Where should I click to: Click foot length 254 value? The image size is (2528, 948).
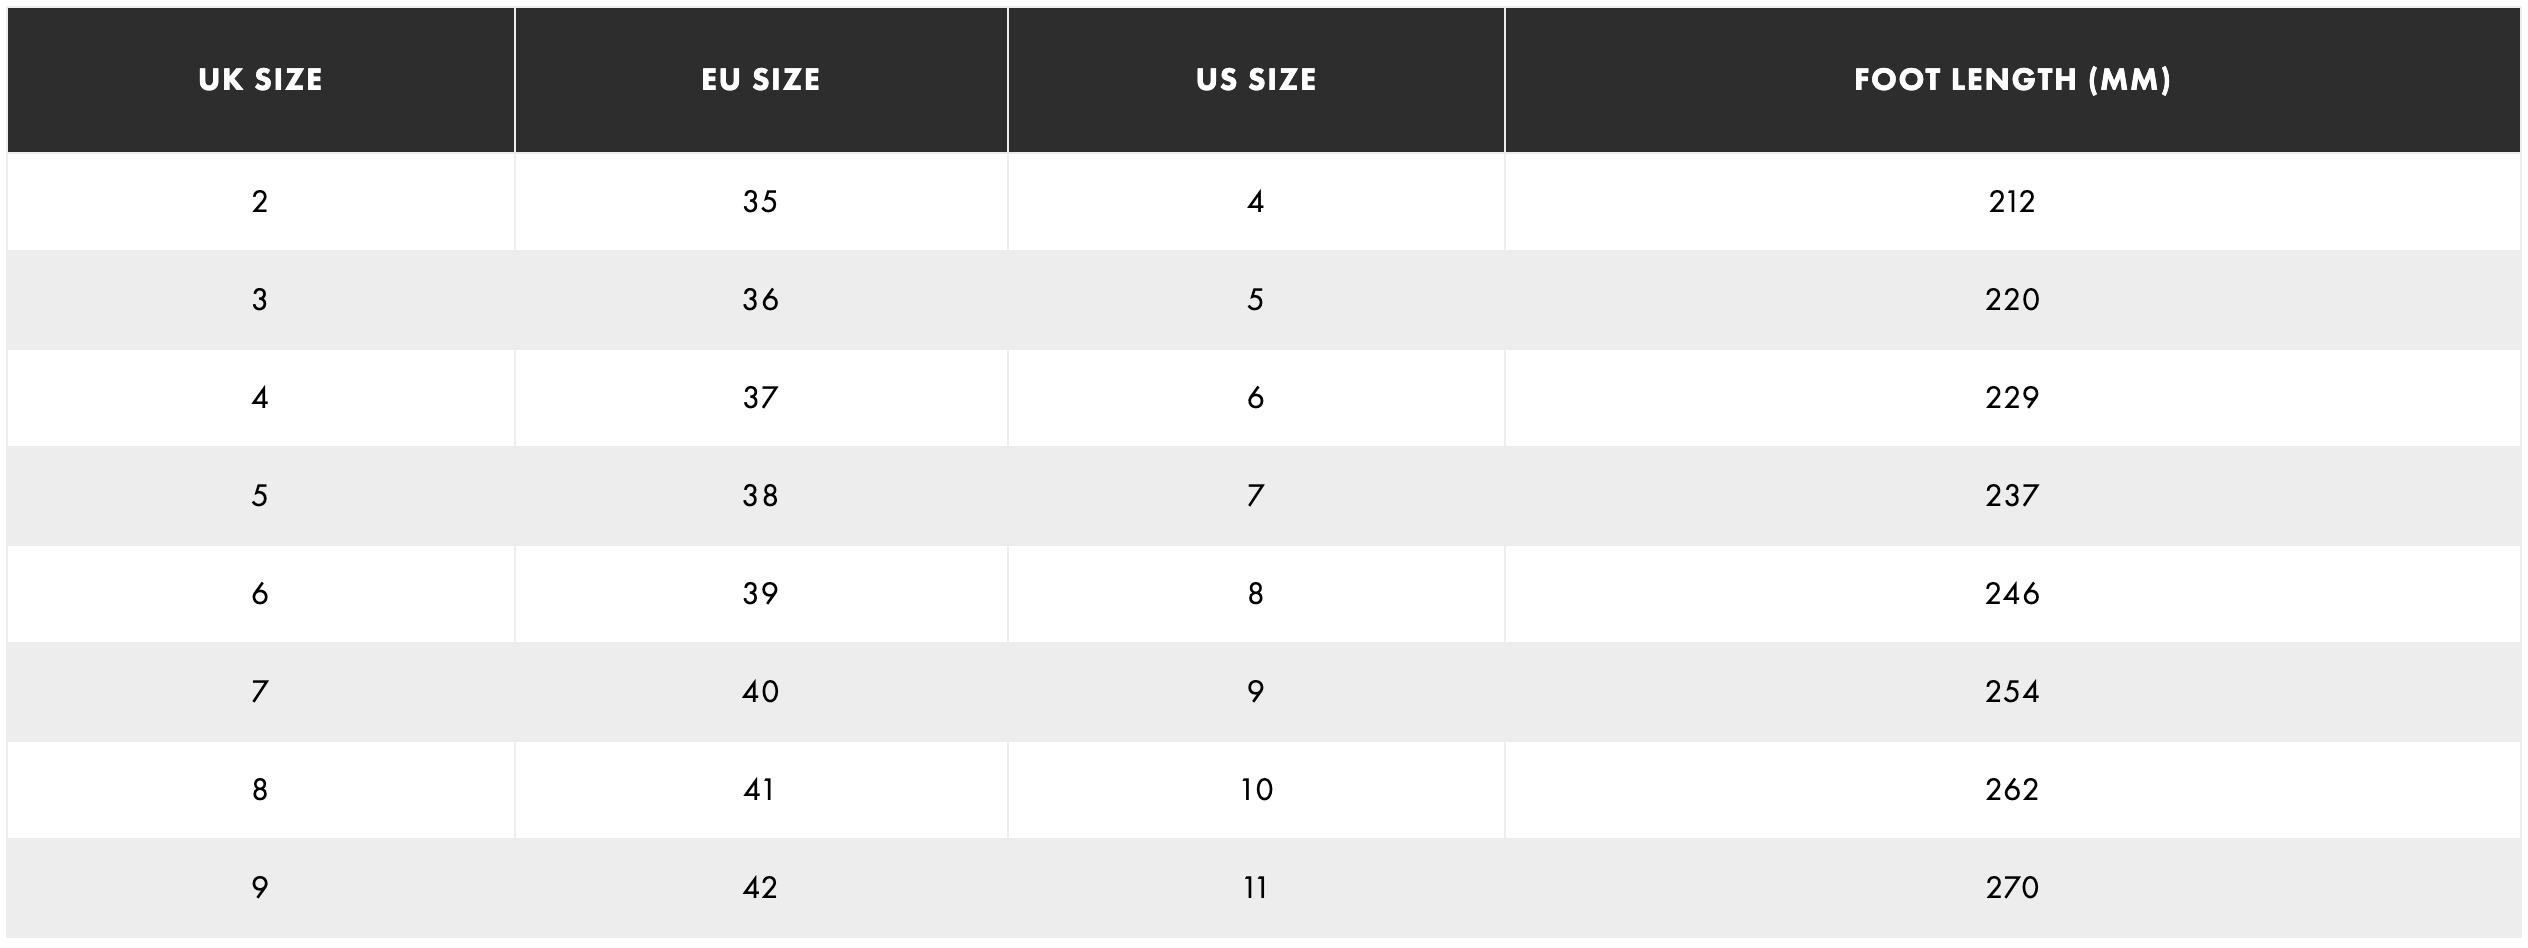click(x=2012, y=692)
